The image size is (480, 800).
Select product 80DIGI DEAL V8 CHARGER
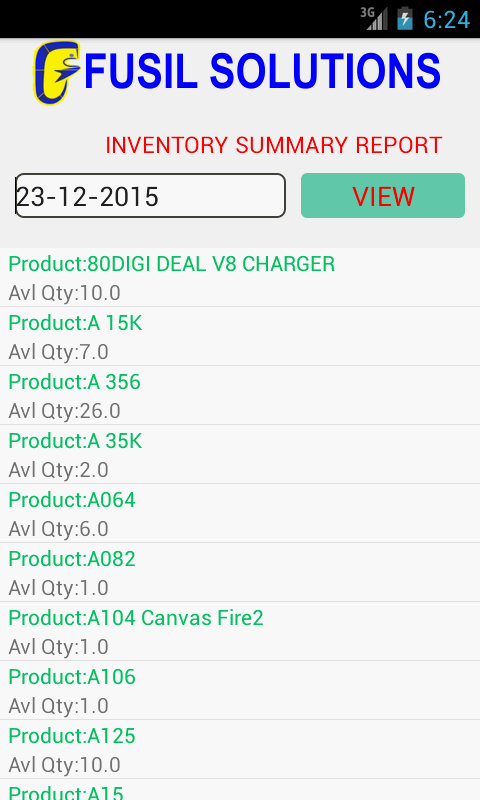[x=240, y=278]
